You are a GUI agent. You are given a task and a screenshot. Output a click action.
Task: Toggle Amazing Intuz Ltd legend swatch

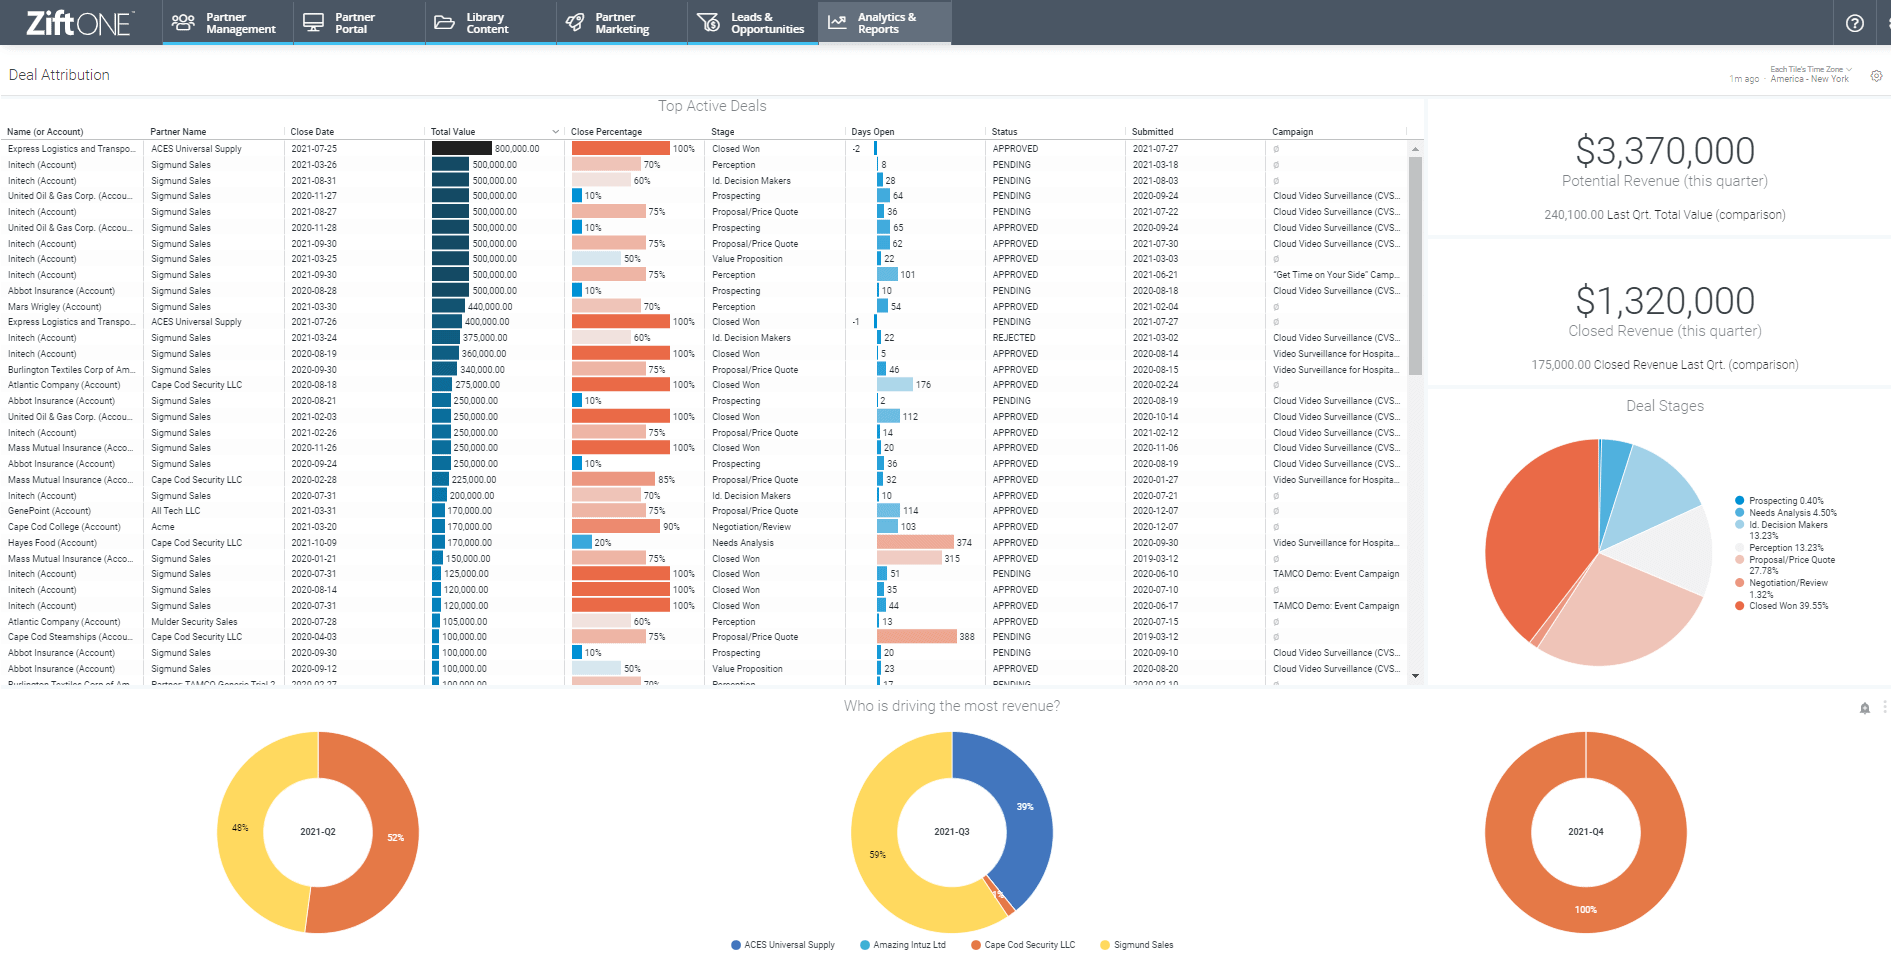865,945
